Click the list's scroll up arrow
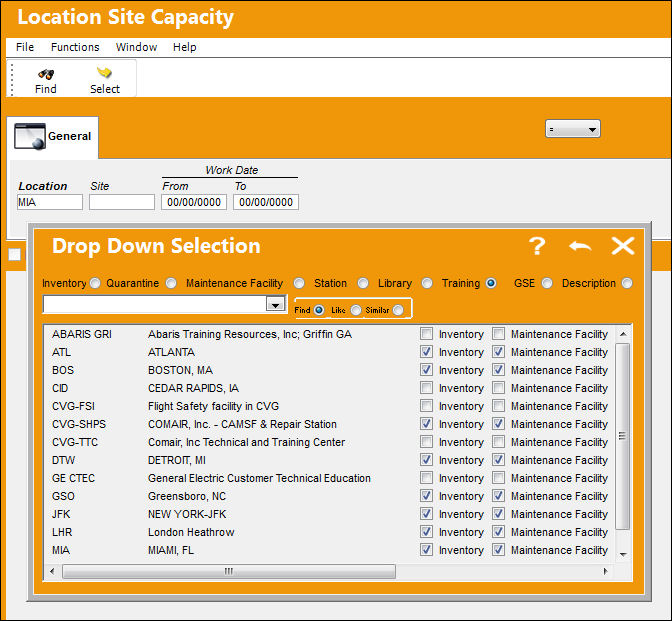 click(623, 334)
